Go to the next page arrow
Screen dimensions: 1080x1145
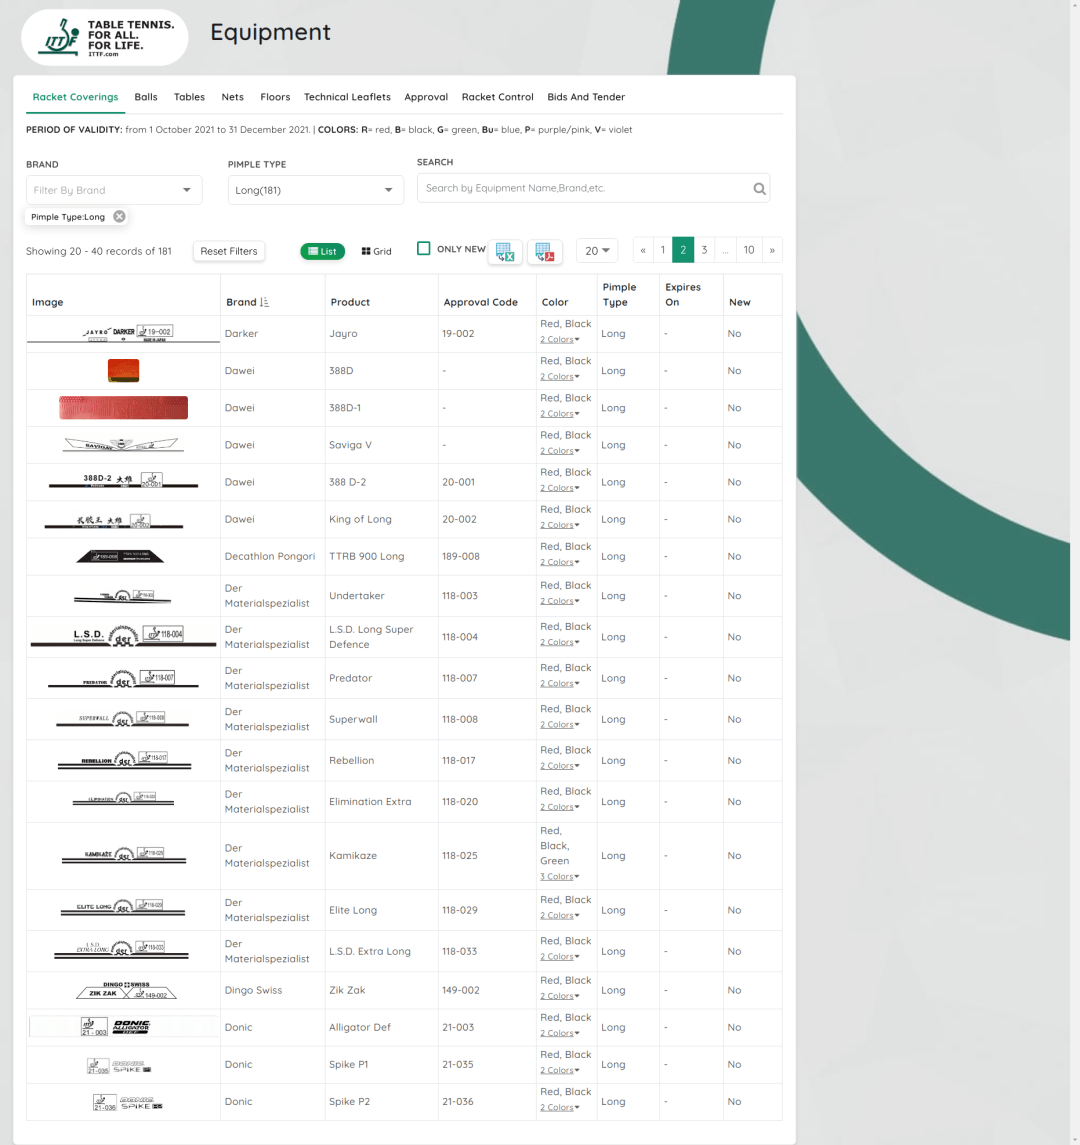pos(772,251)
